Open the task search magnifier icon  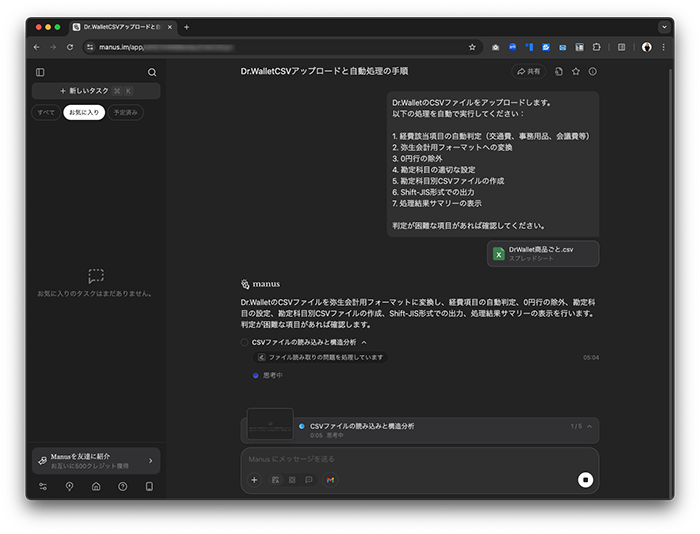[x=152, y=72]
